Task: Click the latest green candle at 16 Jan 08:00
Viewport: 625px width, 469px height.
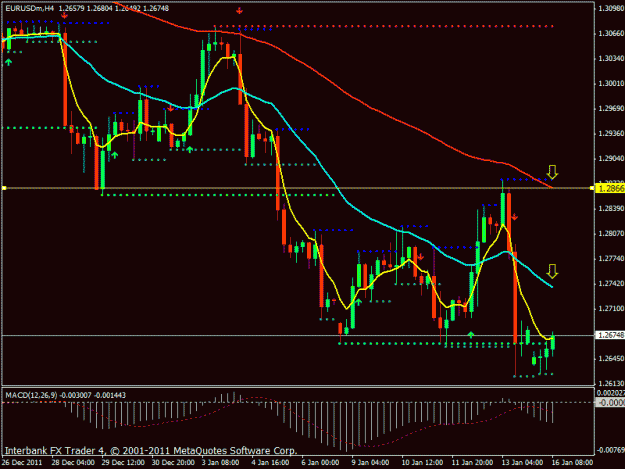Action: pyautogui.click(x=553, y=343)
